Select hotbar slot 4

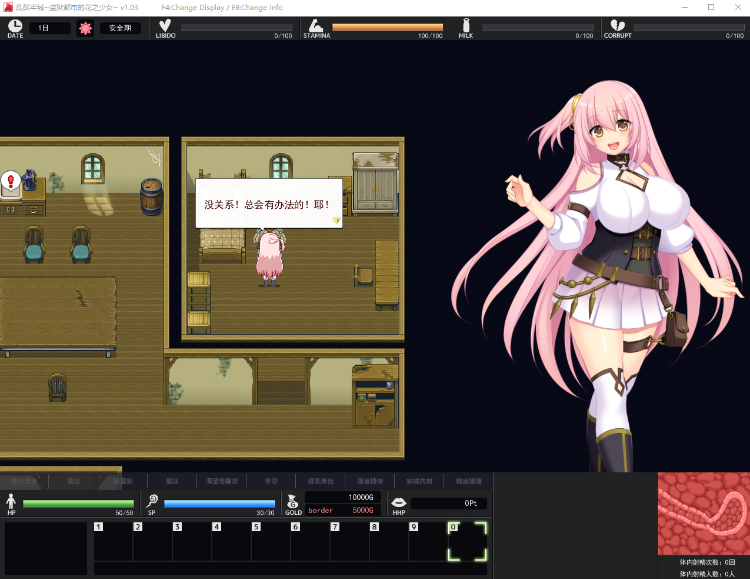[x=232, y=541]
